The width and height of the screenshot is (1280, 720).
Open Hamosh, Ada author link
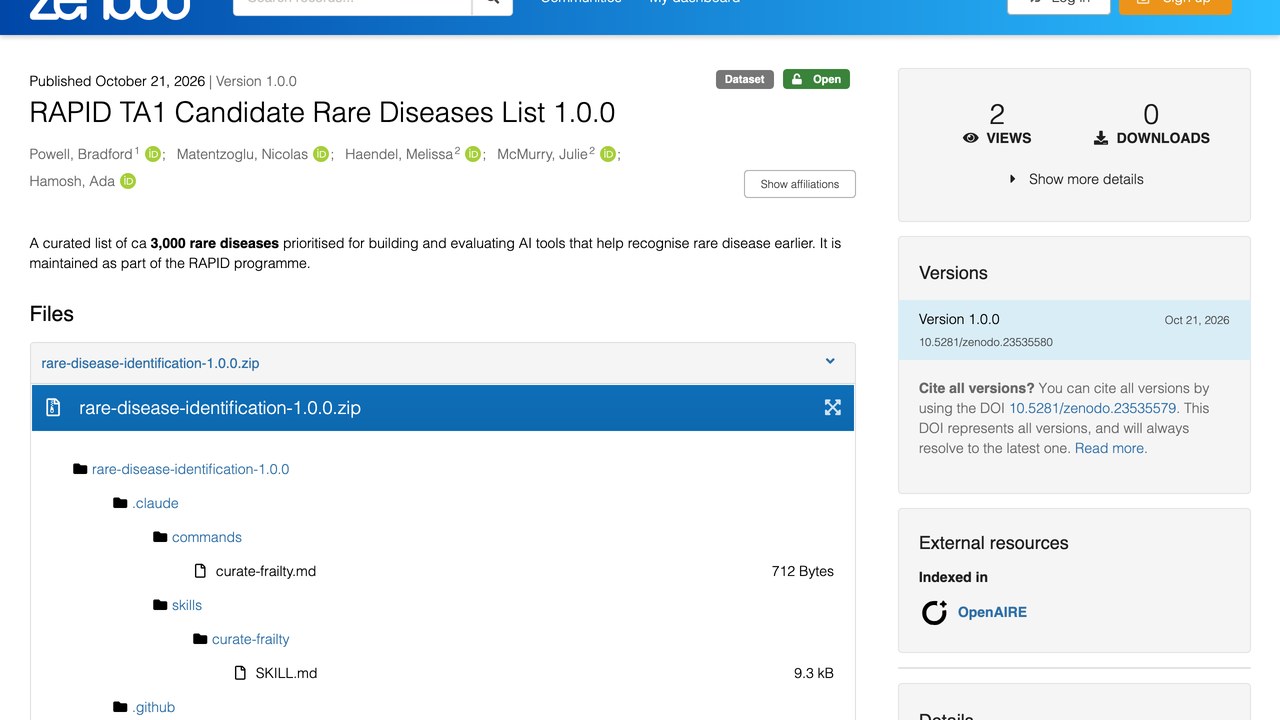tap(72, 181)
